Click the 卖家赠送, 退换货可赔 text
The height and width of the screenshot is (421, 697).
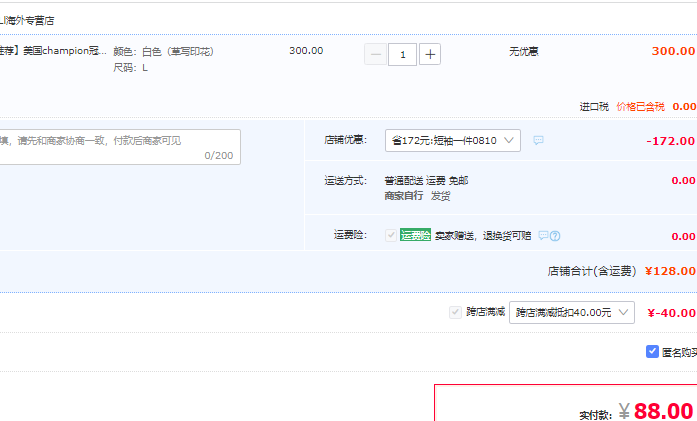tap(483, 236)
